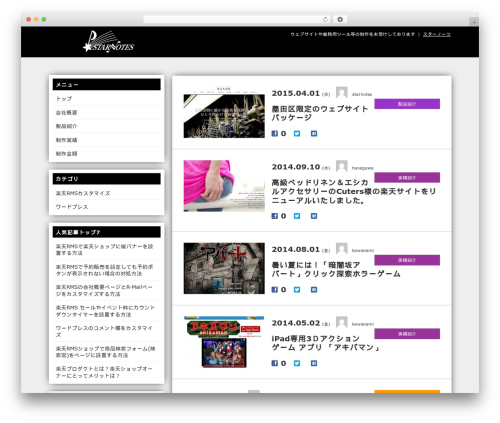Open post about Cuters 楽天サイト renewal
The width and height of the screenshot is (500, 423).
point(354,191)
